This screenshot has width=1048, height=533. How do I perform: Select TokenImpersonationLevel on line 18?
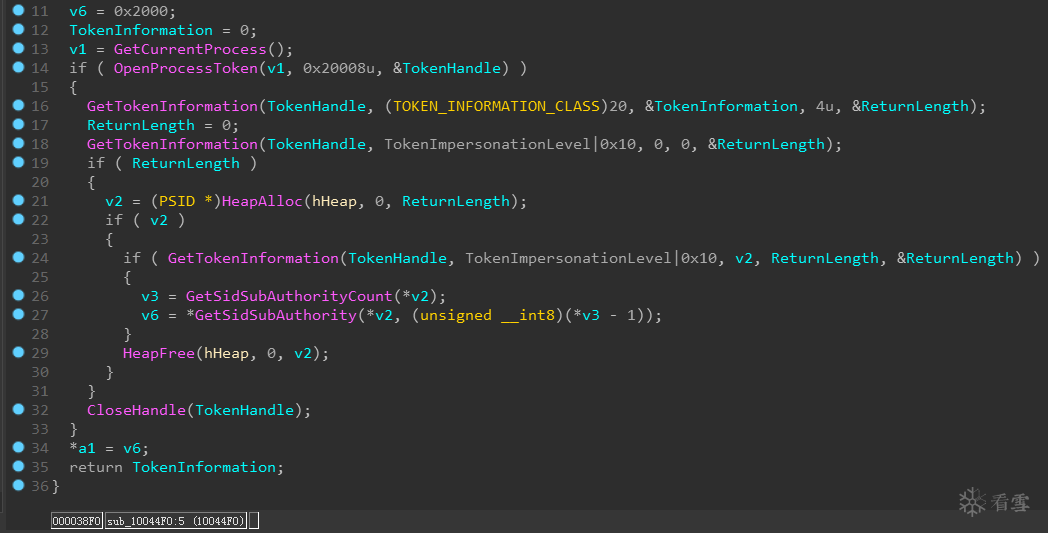pyautogui.click(x=487, y=144)
